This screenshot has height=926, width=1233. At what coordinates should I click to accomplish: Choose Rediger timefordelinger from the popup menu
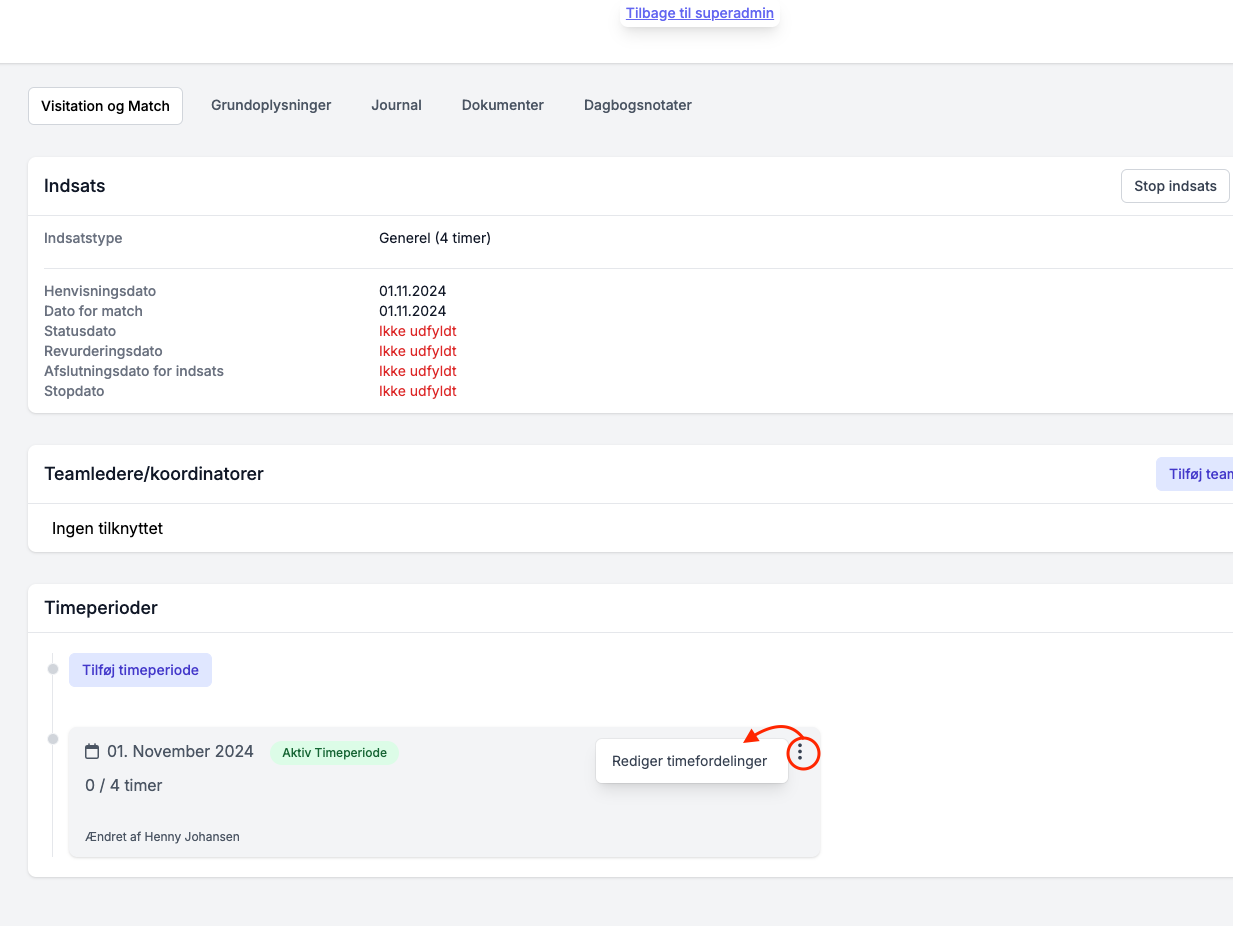pos(690,761)
